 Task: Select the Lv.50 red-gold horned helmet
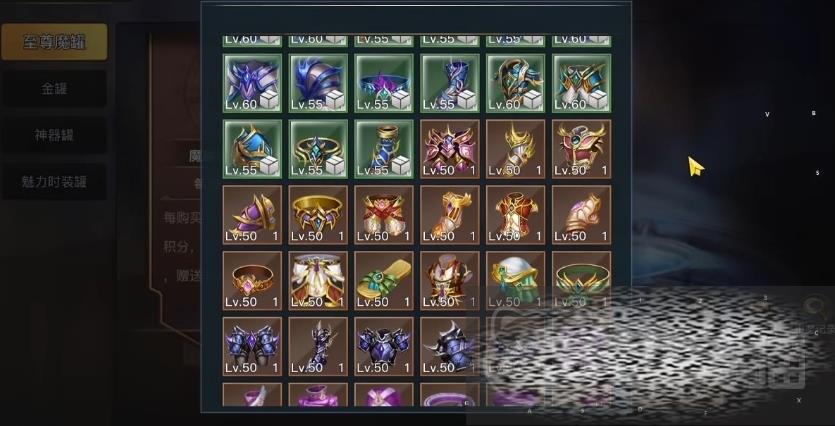tap(582, 149)
